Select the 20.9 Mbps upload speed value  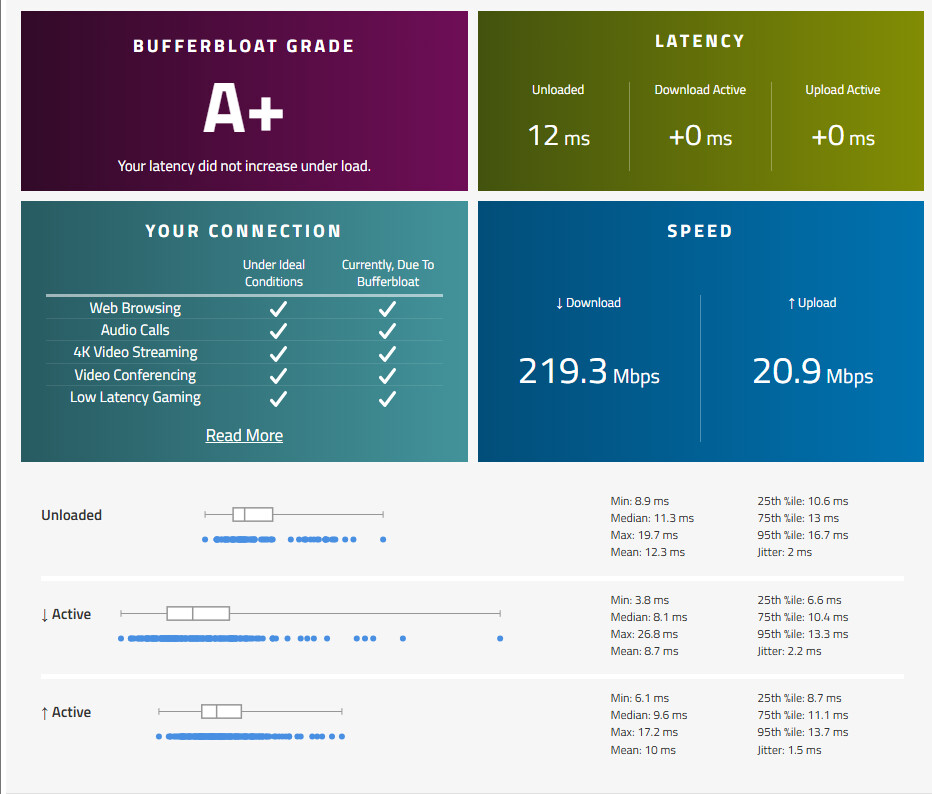point(812,372)
